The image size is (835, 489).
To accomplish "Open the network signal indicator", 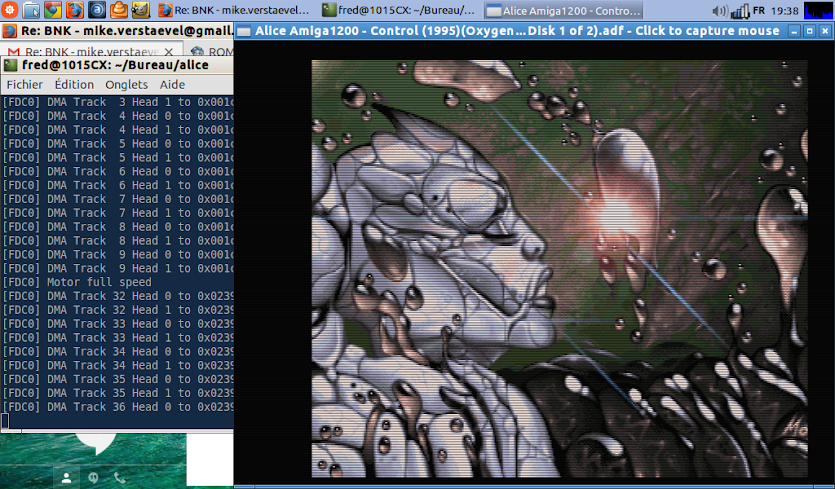I will 740,10.
